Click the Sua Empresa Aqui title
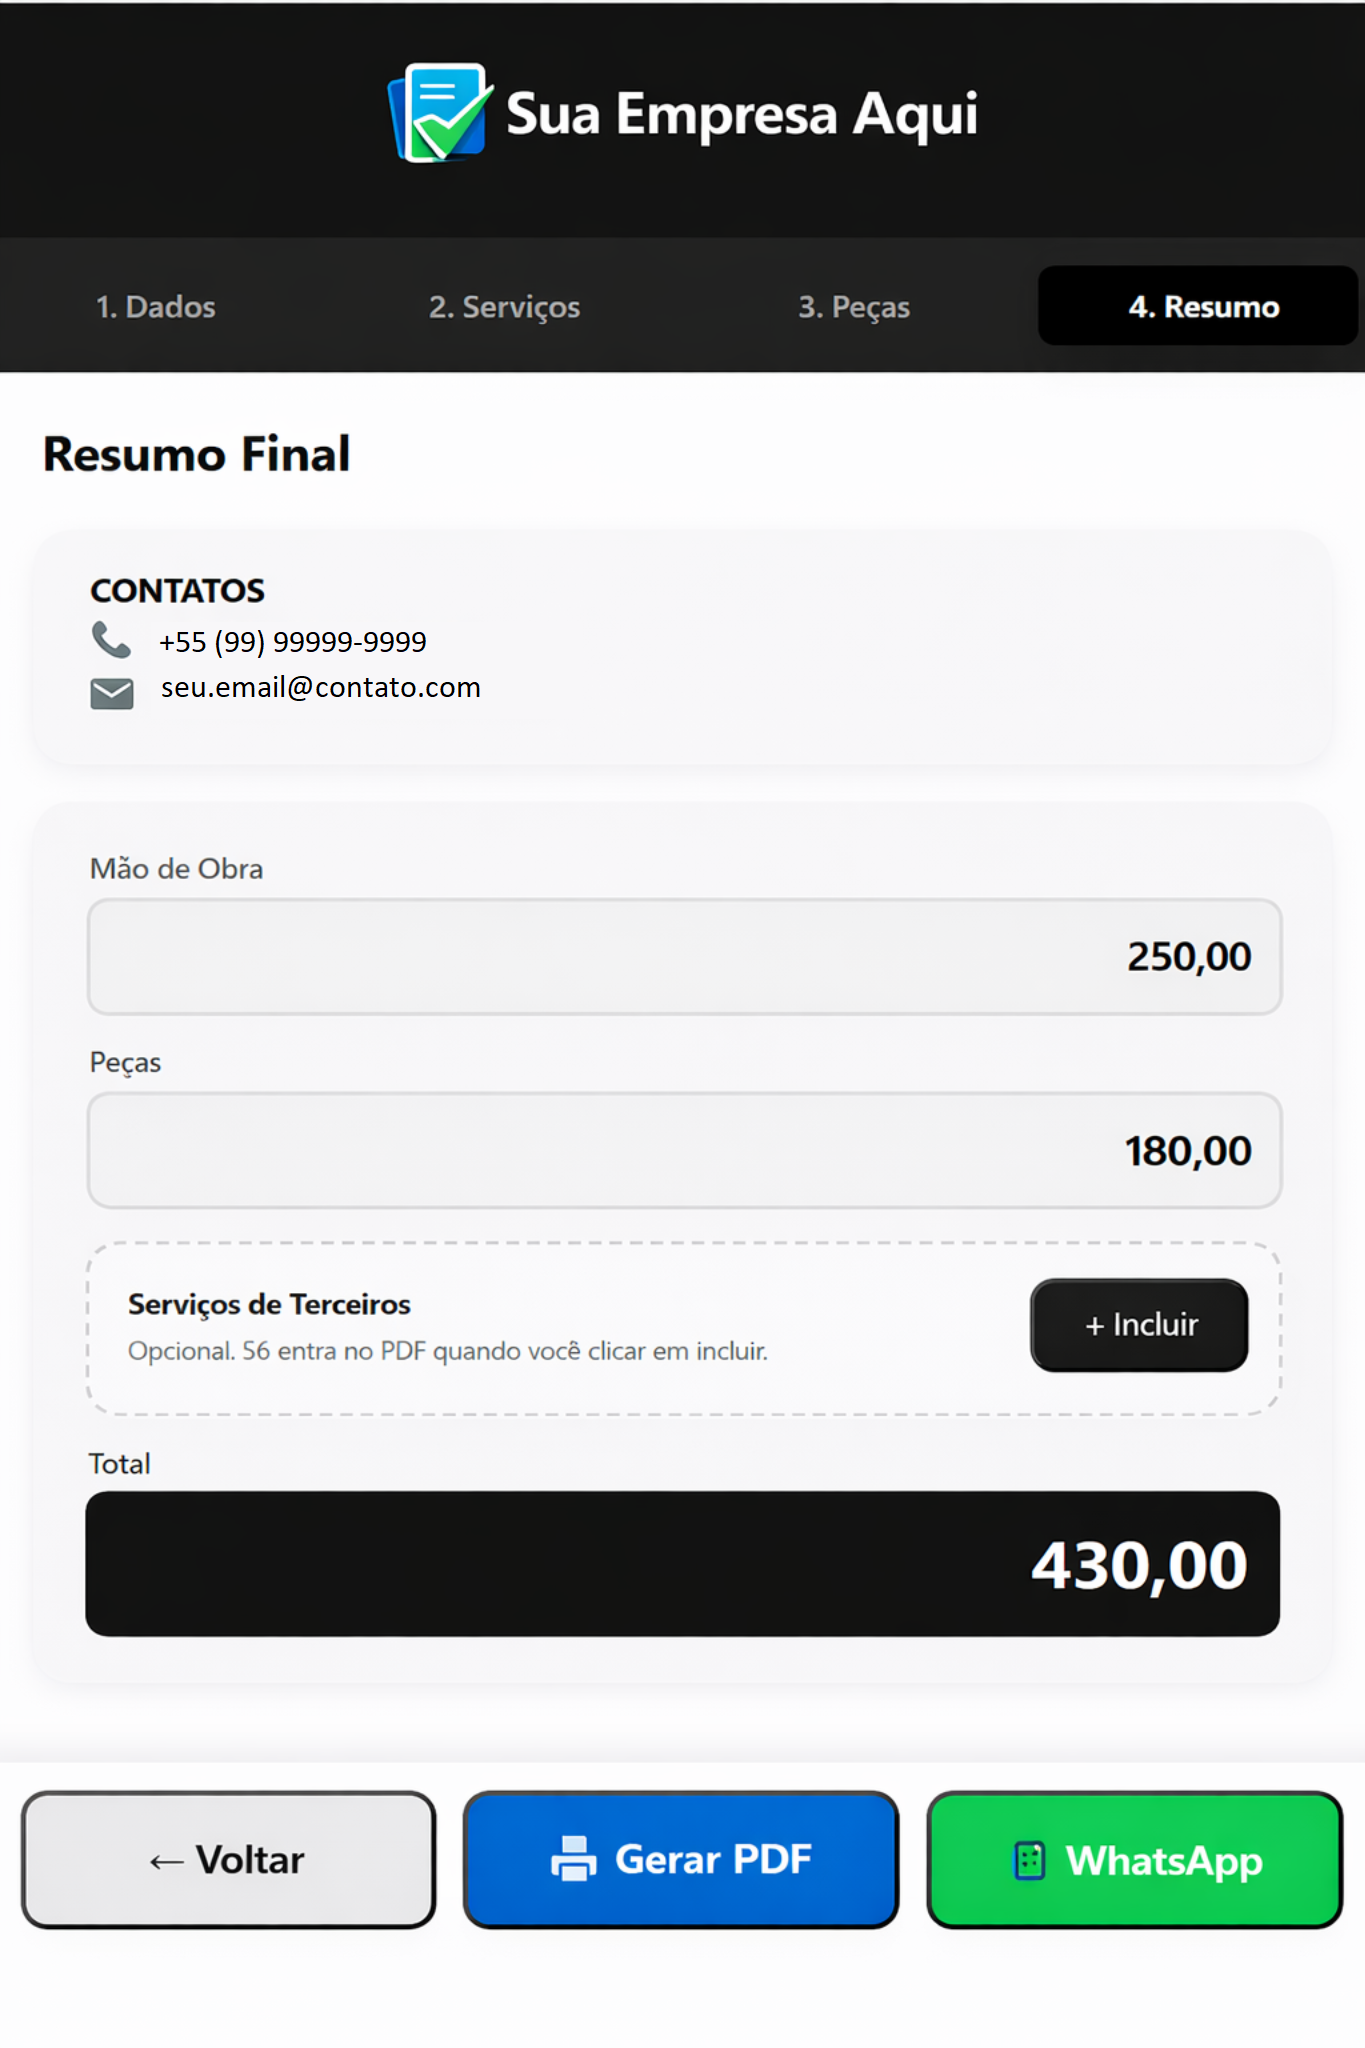This screenshot has height=2048, width=1365. [x=741, y=114]
